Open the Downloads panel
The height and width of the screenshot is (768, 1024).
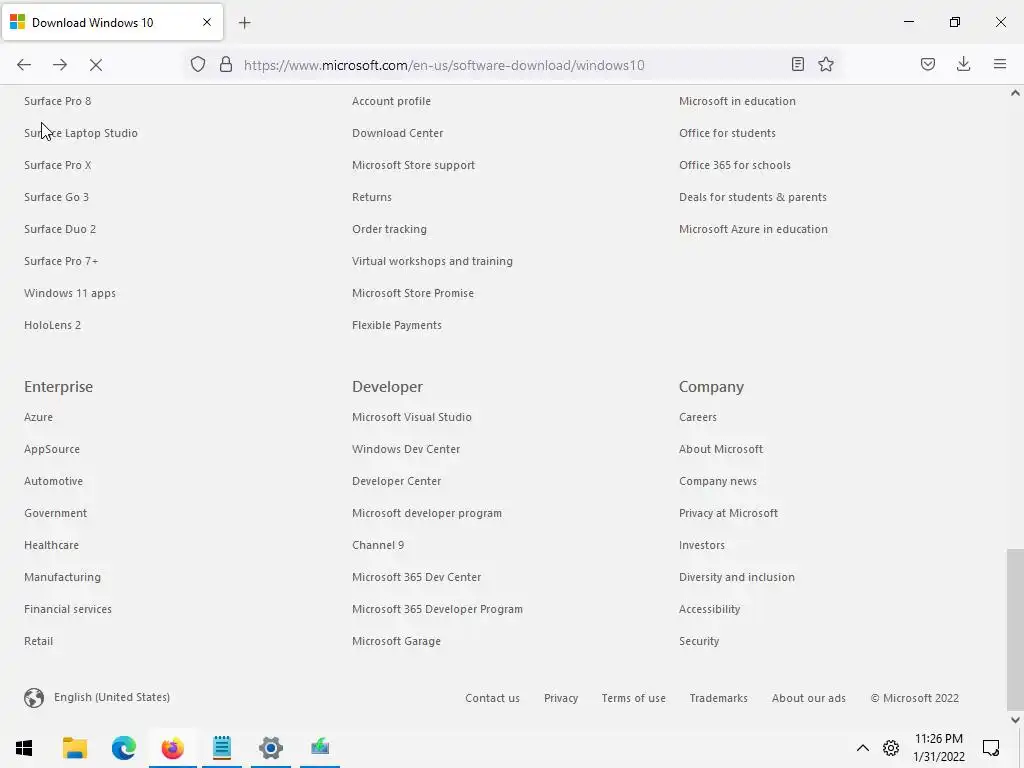point(963,64)
